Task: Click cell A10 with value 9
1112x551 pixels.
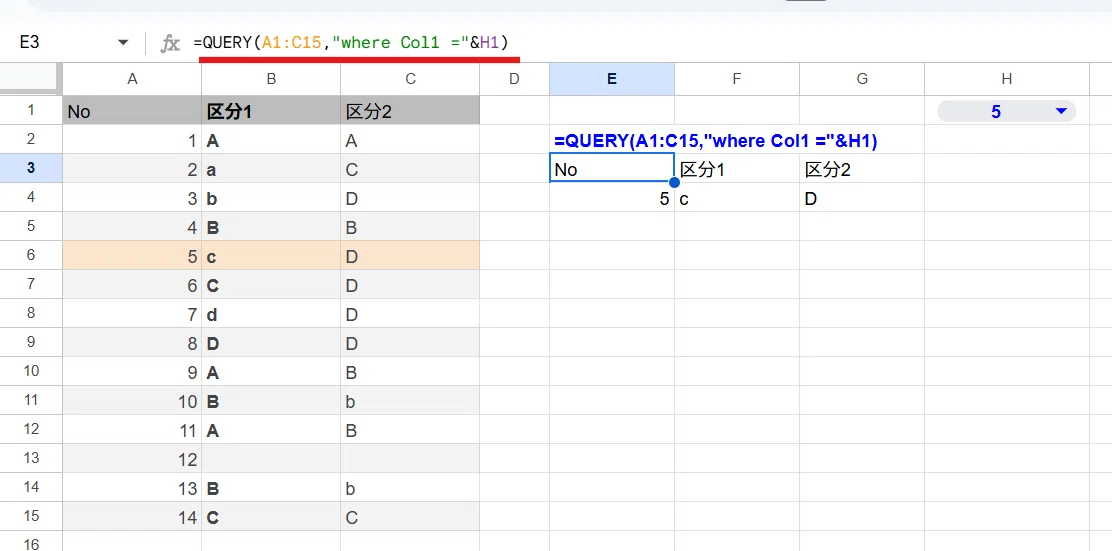Action: pyautogui.click(x=132, y=372)
